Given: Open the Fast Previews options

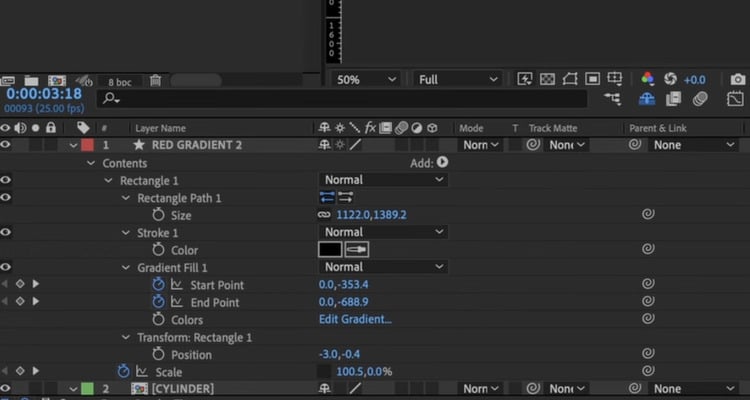Looking at the screenshot, I should [x=525, y=79].
